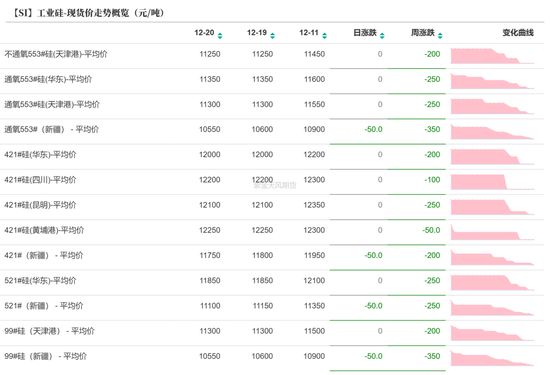Click 12-20 price 12250 for 421#硅(黄埔港)
The image size is (550, 375).
click(210, 230)
